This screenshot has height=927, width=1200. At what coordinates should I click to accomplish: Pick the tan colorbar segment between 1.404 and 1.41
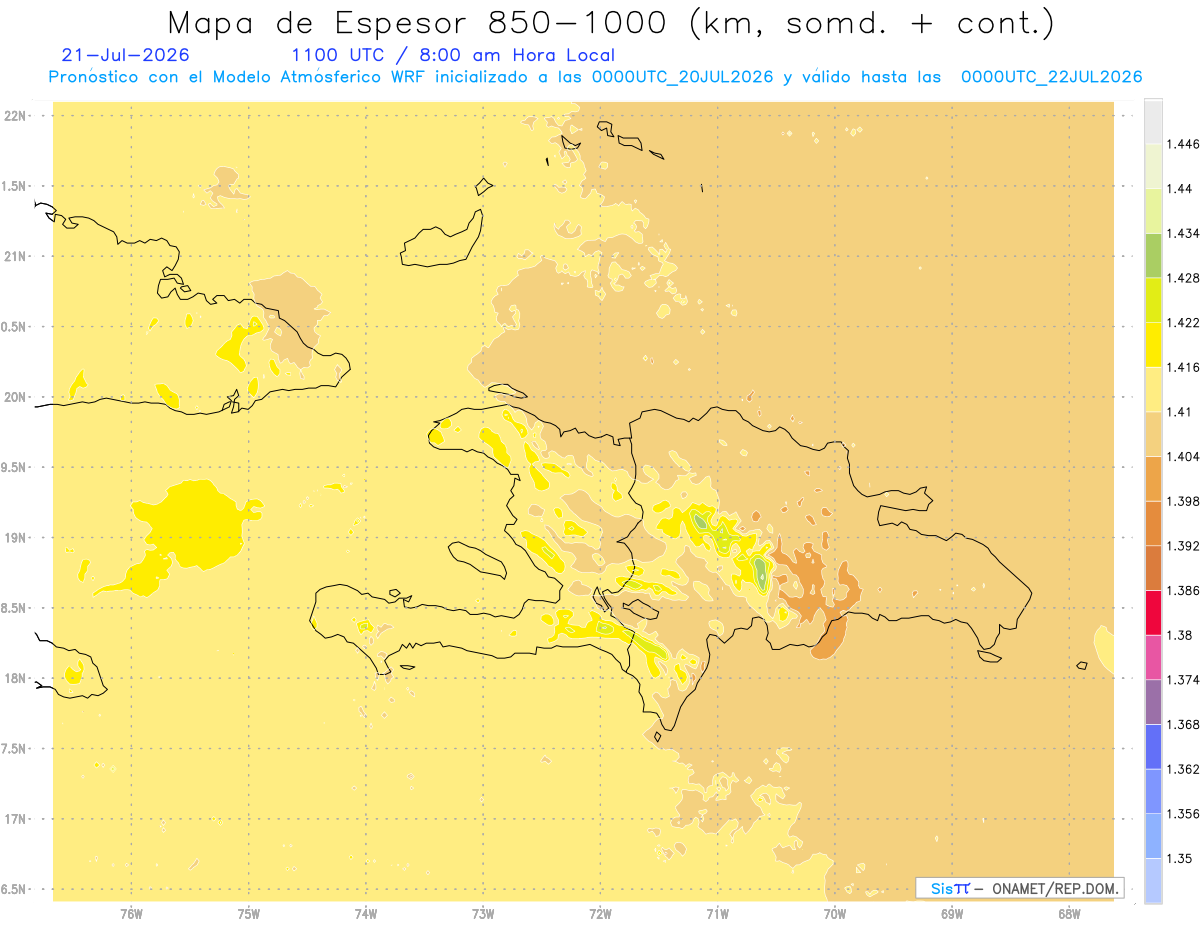pos(1153,434)
